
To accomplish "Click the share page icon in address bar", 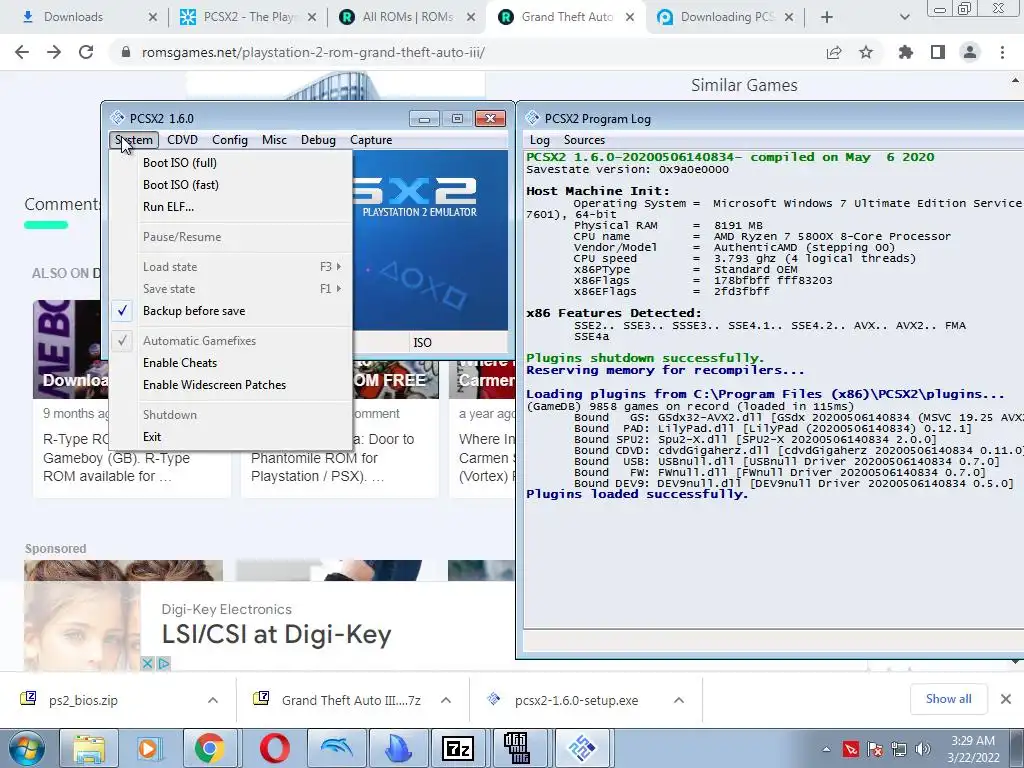I will pos(834,52).
